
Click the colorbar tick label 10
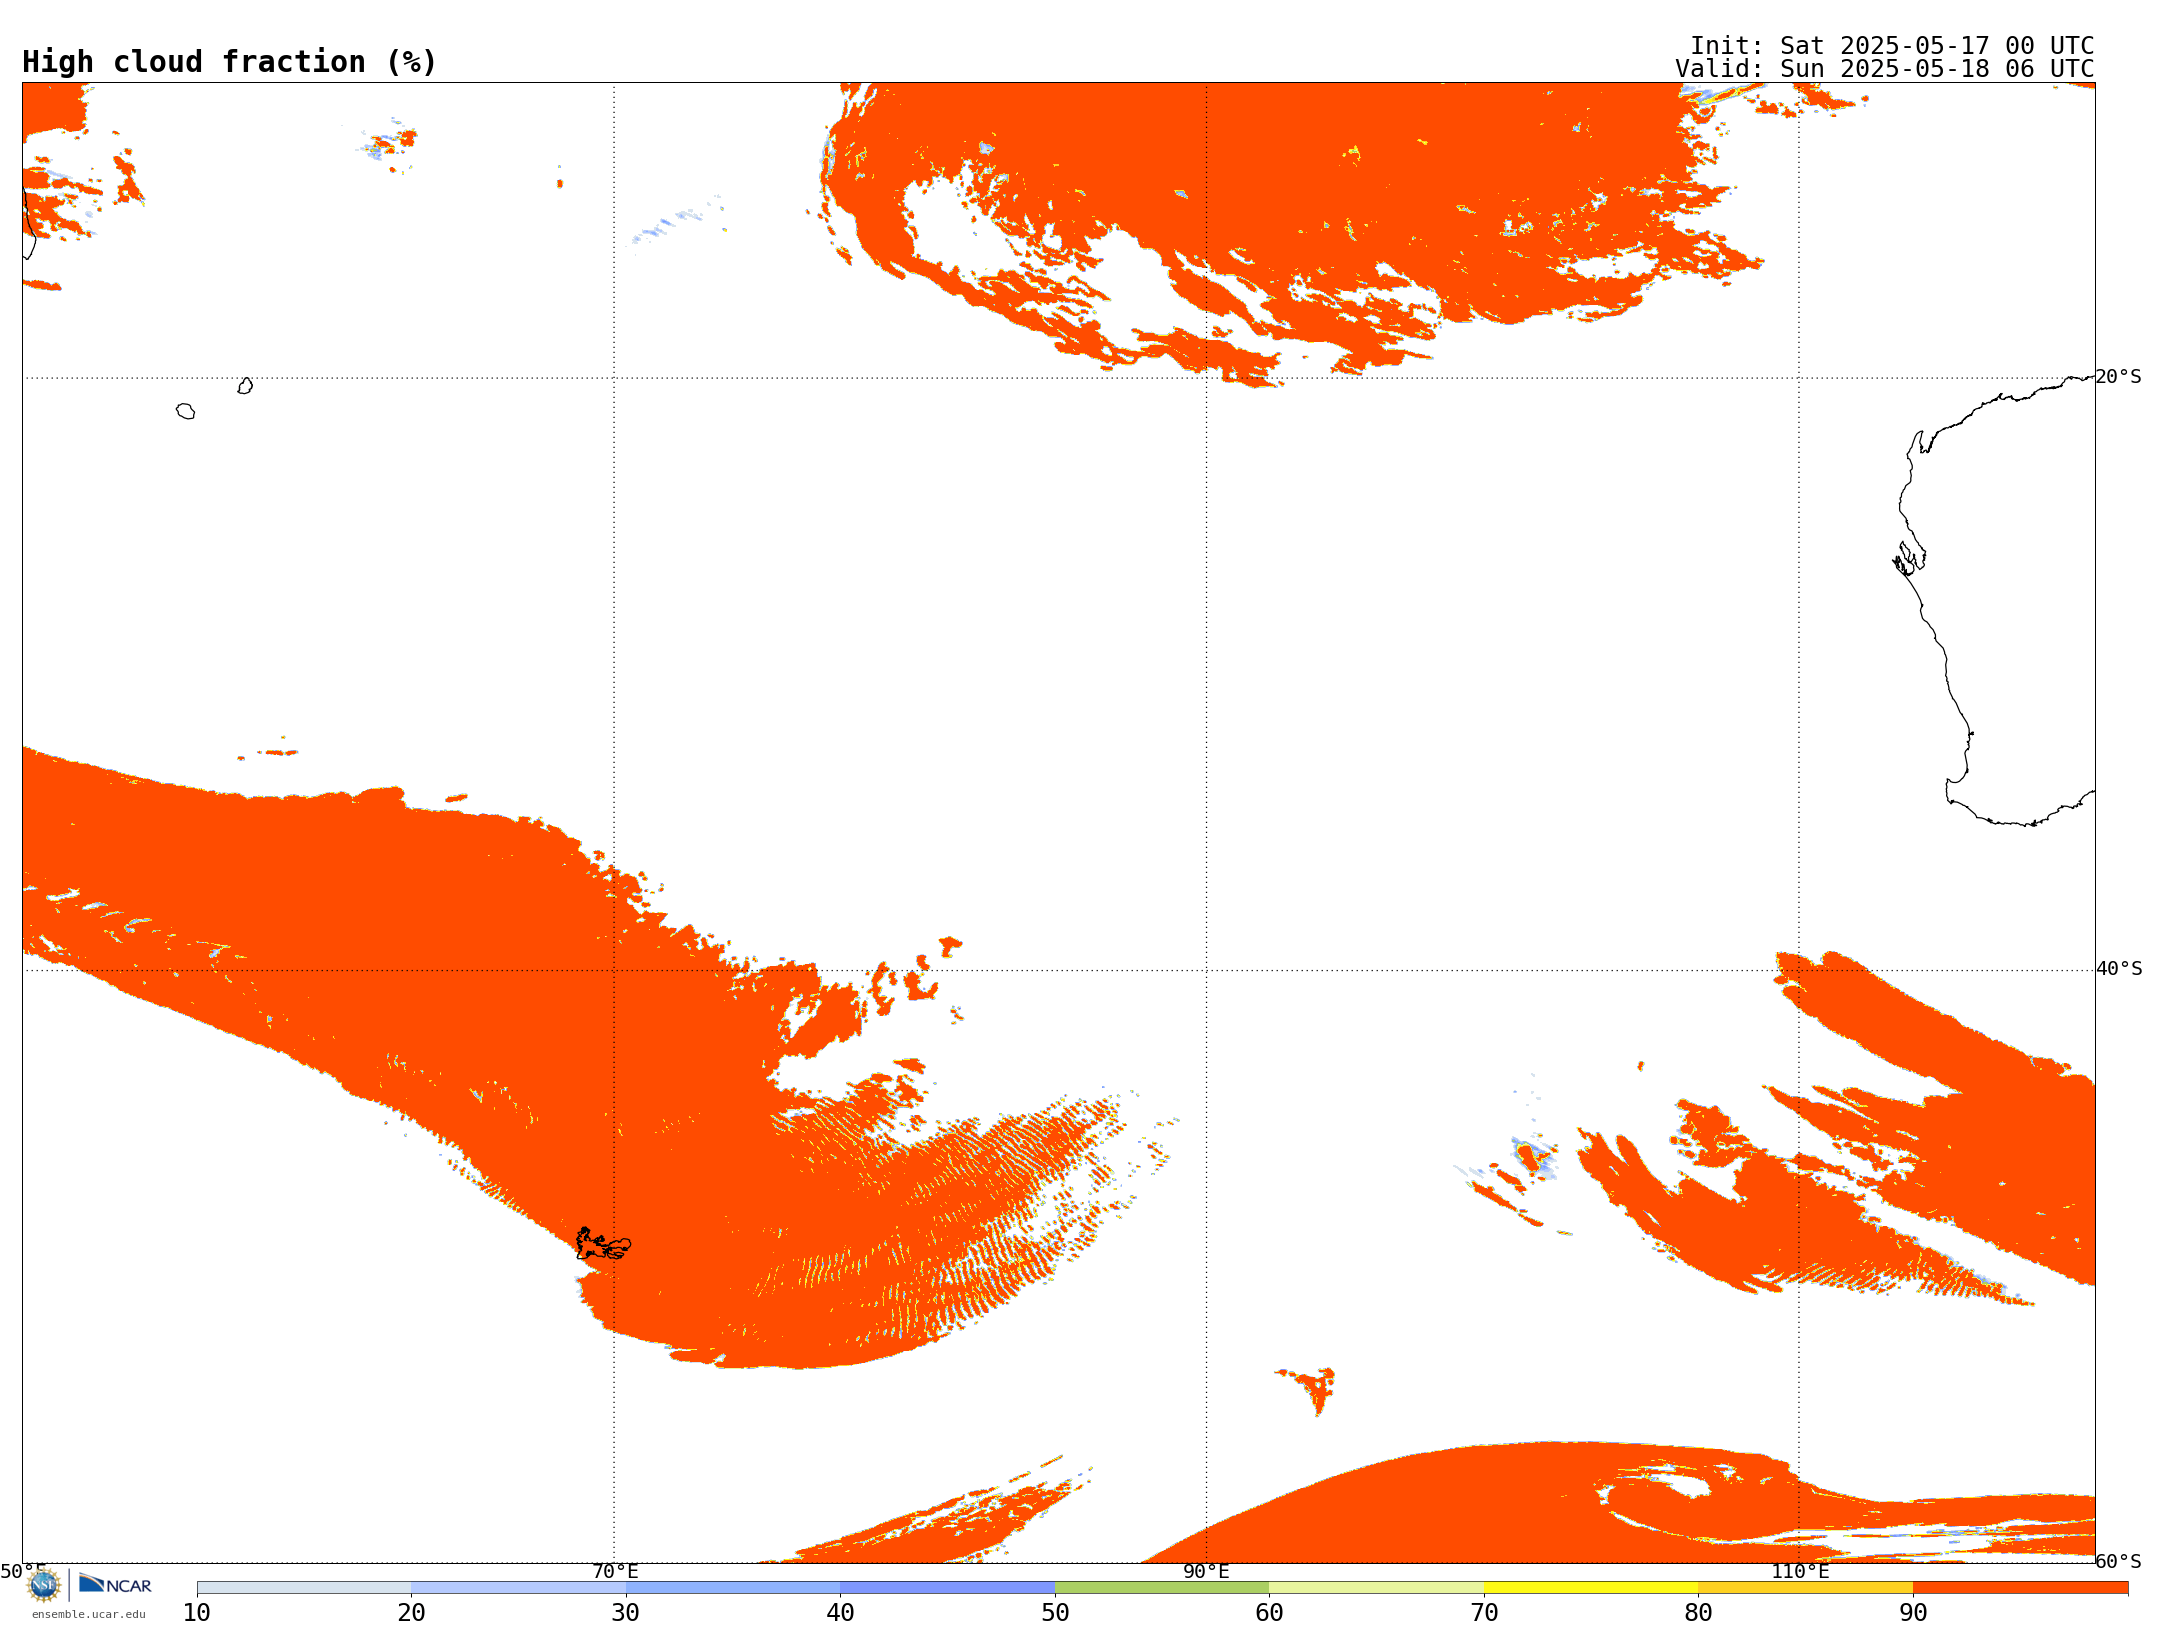[197, 1613]
